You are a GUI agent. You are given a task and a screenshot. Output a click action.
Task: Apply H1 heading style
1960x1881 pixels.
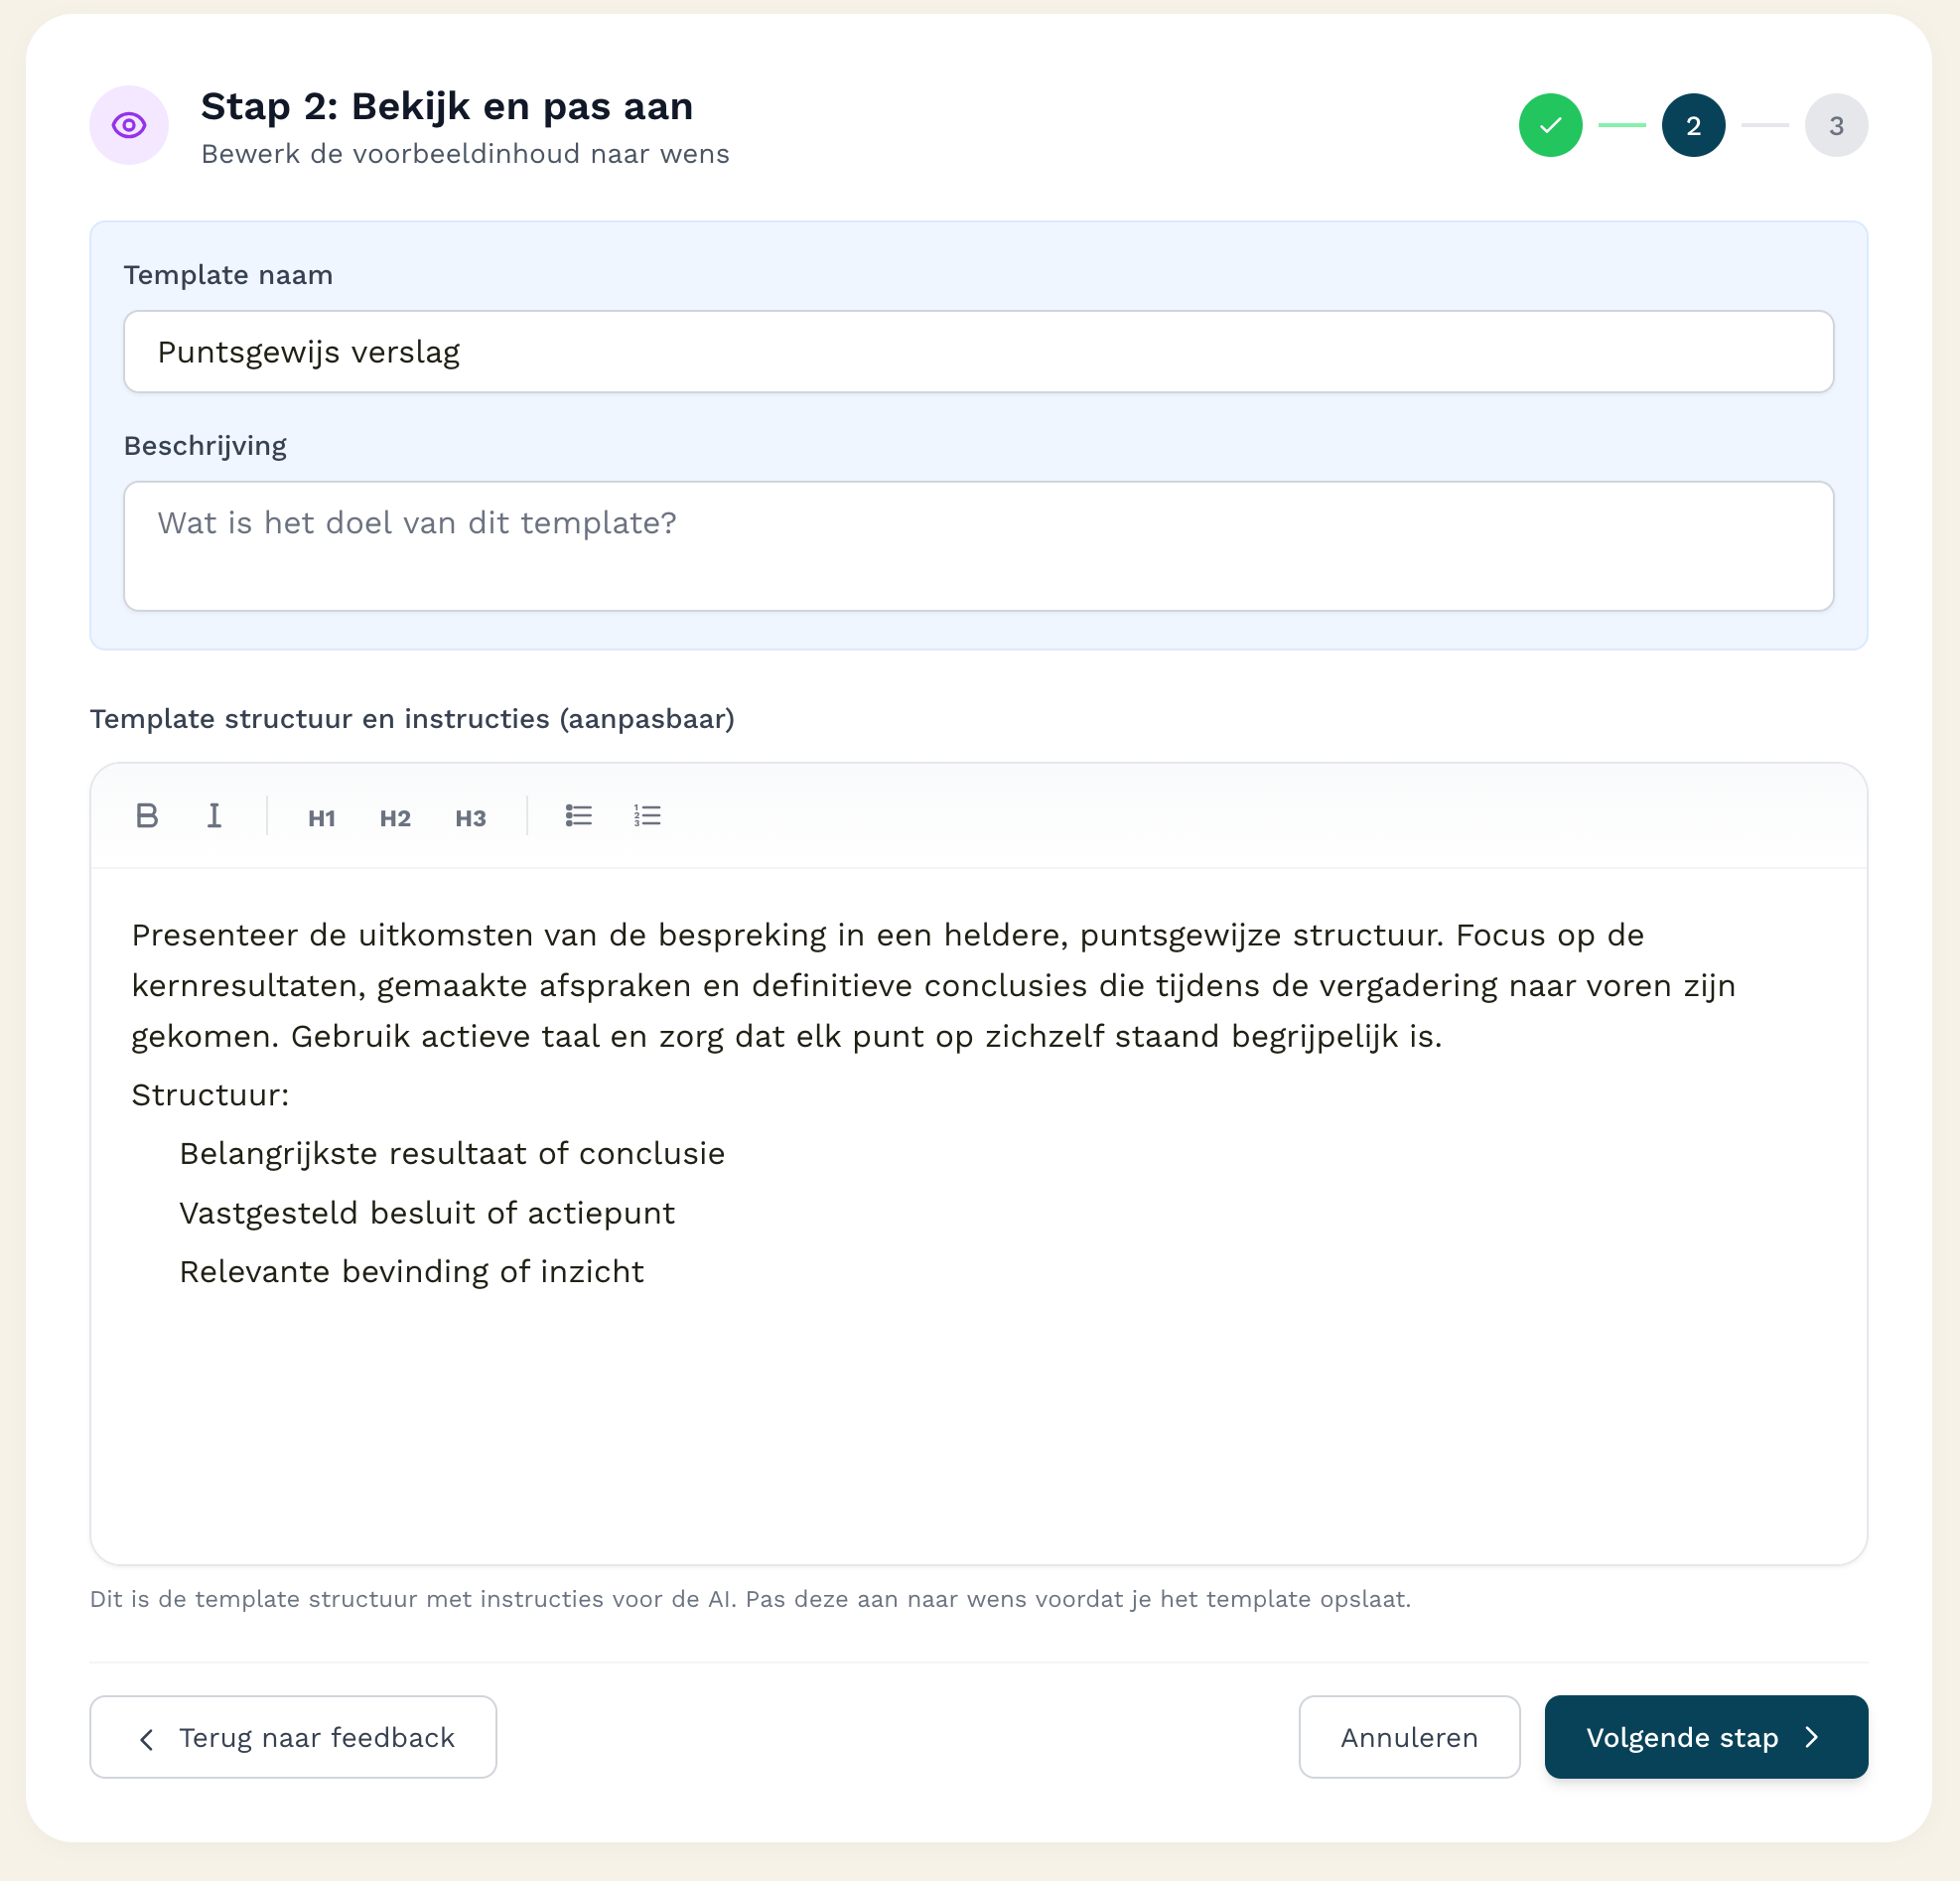321,818
